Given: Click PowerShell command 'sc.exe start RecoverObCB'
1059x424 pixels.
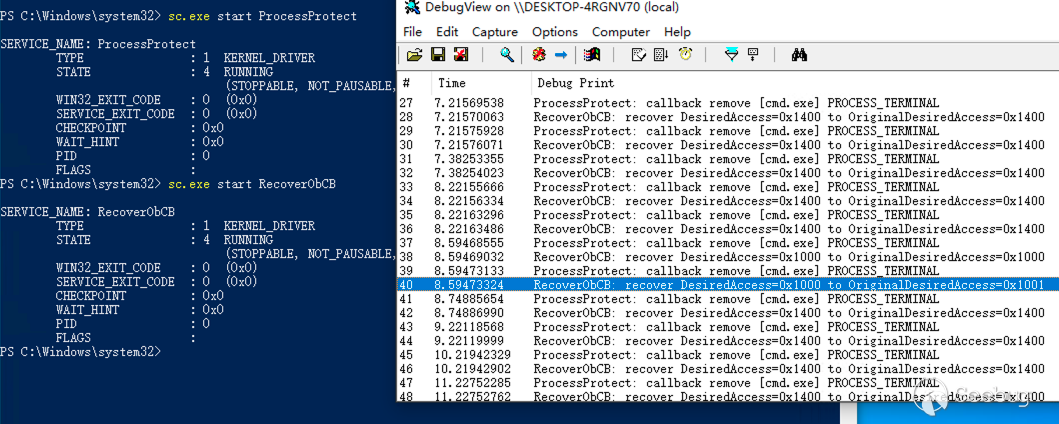Looking at the screenshot, I should tap(252, 184).
